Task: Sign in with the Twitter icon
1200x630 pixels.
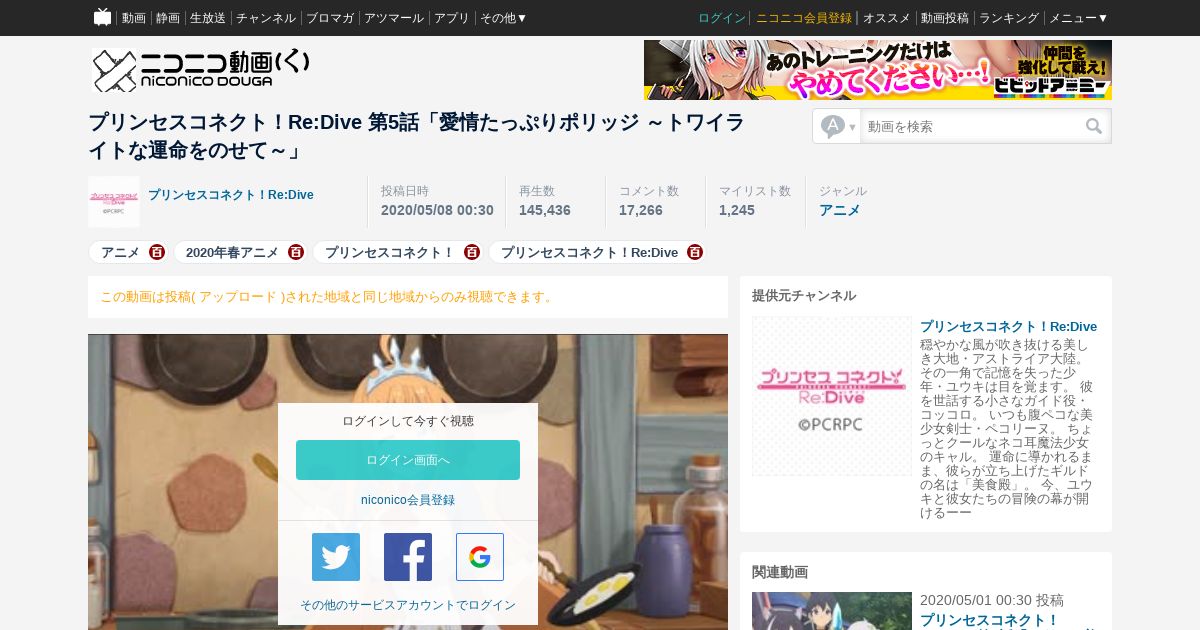Action: click(x=336, y=557)
